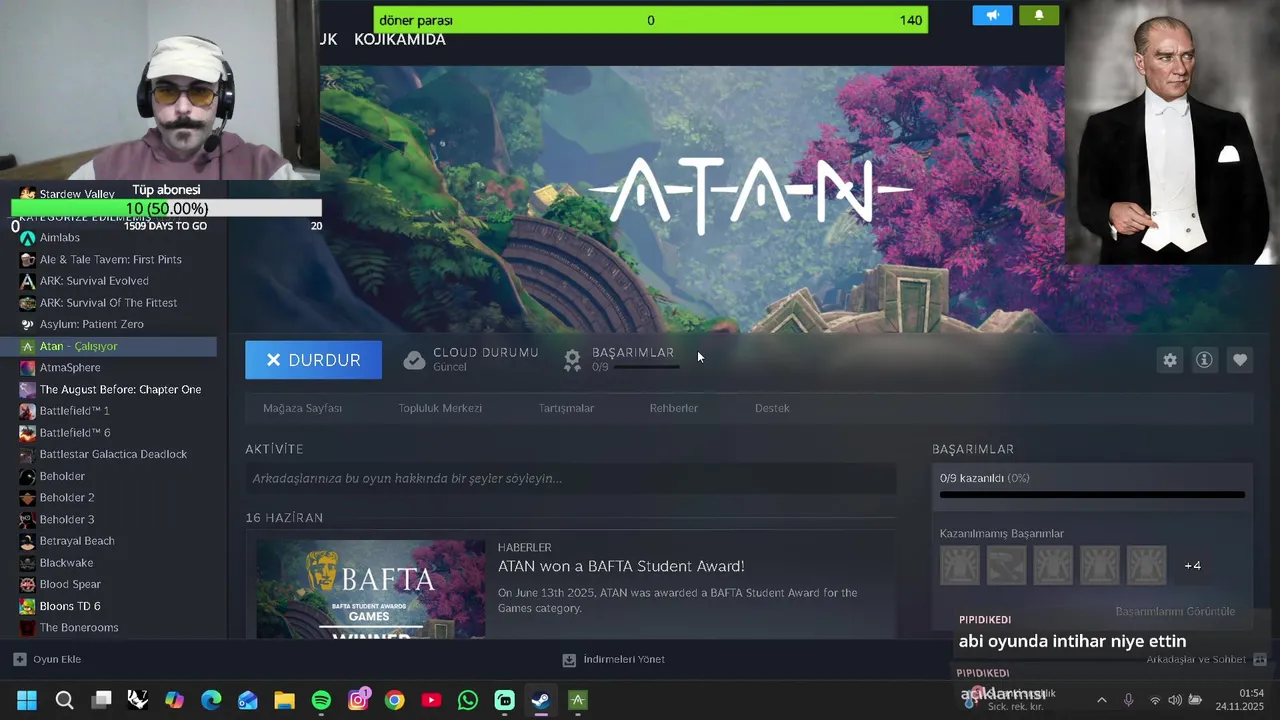Open the Rehberler tab

pos(674,408)
